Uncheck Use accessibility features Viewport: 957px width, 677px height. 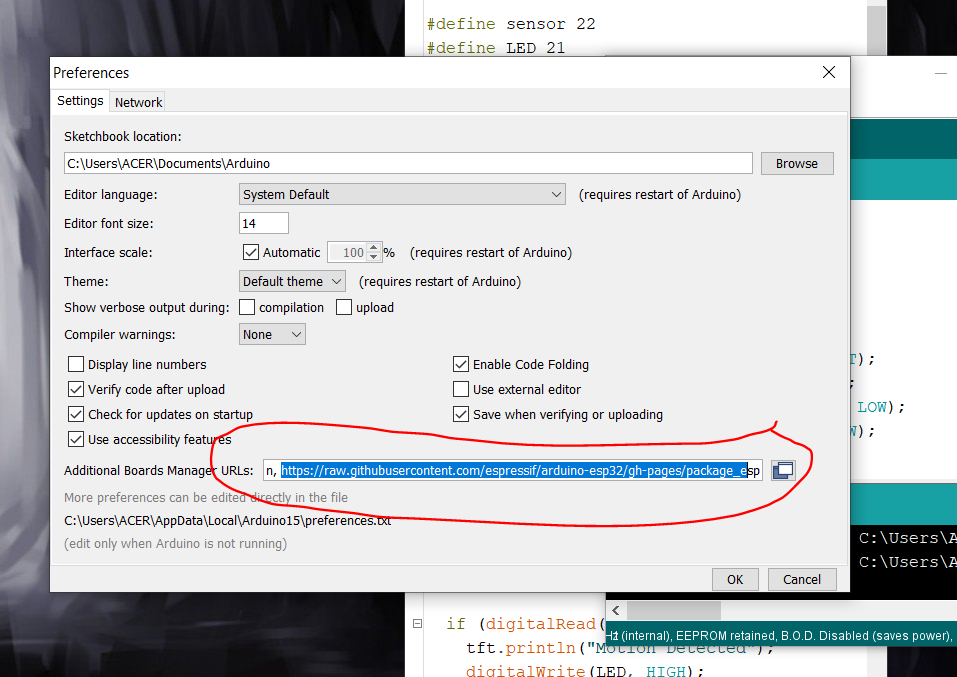[76, 440]
